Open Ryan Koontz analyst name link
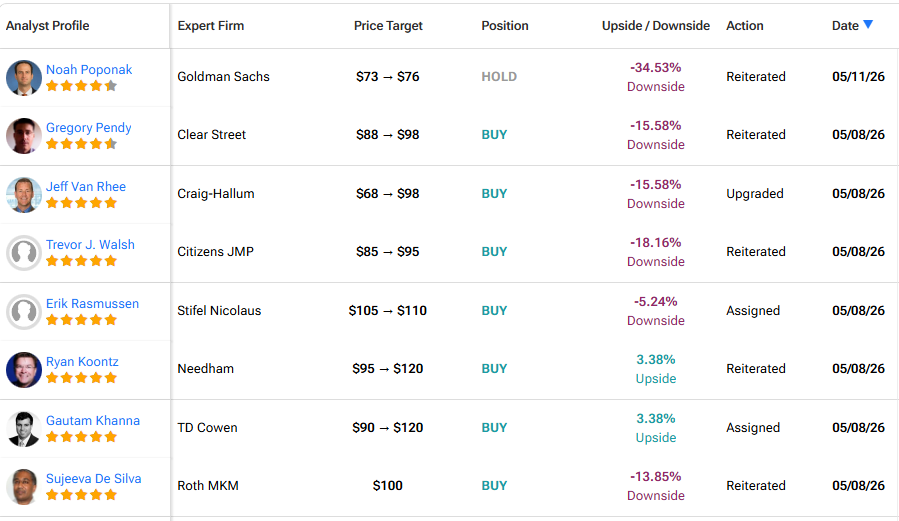The image size is (899, 521). [82, 362]
